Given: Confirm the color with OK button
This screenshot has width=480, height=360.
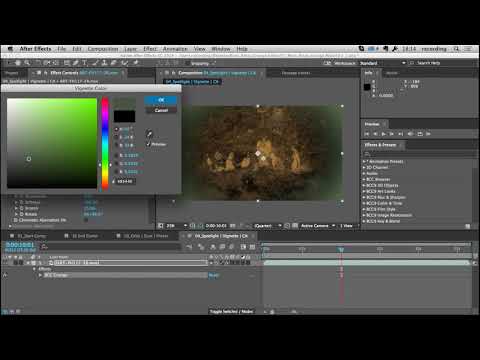Looking at the screenshot, I should click(161, 100).
